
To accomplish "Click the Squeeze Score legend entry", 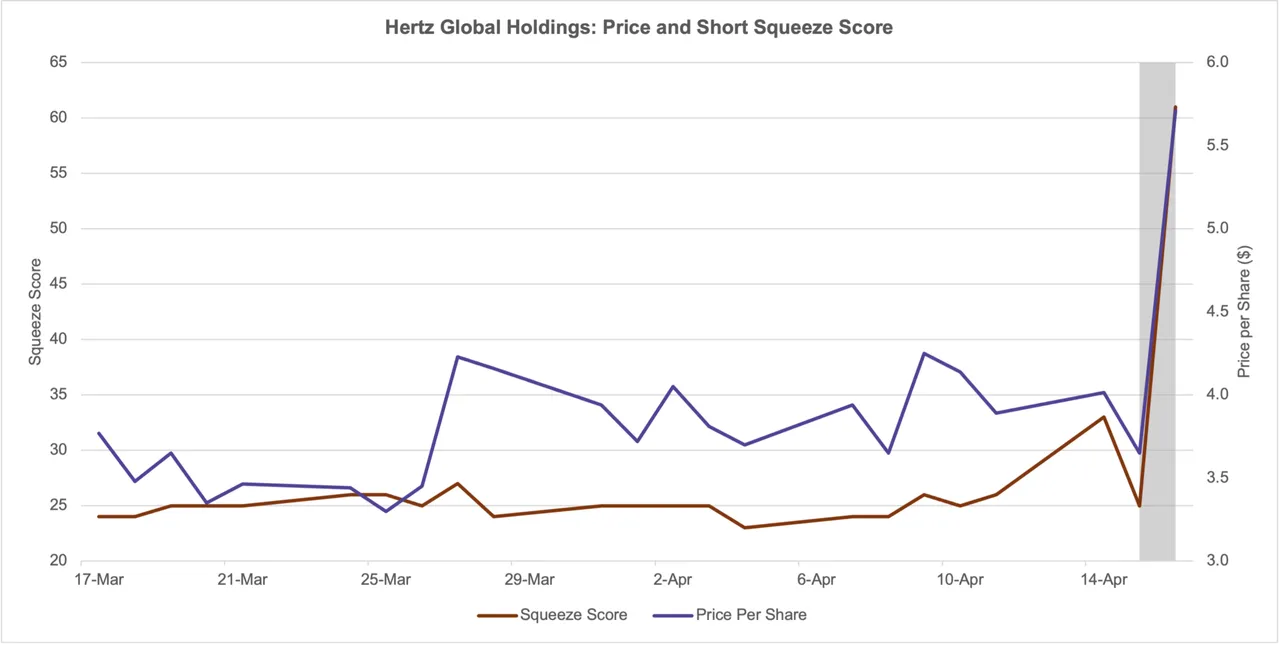I will click(552, 615).
